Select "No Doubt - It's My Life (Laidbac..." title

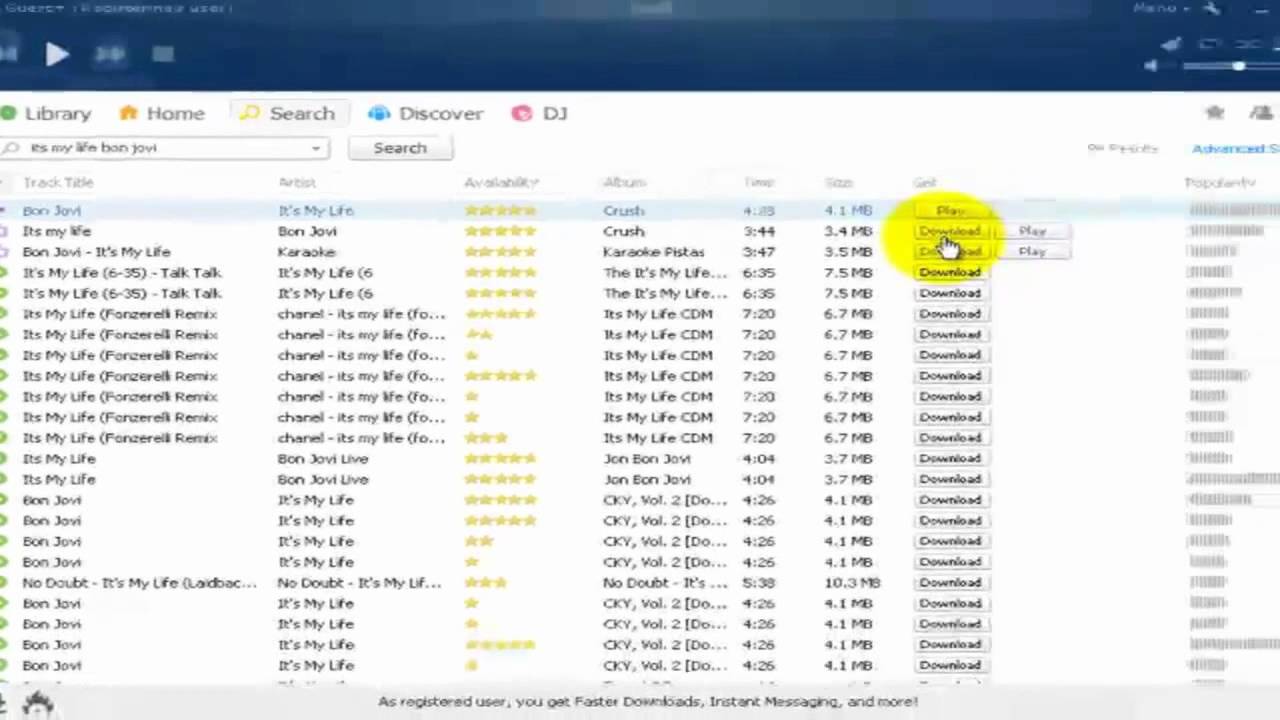point(140,583)
